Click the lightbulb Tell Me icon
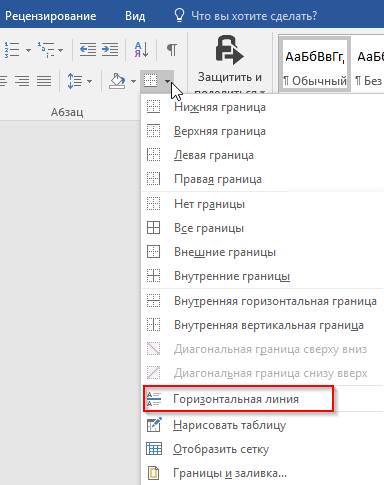The width and height of the screenshot is (384, 485). [x=179, y=15]
